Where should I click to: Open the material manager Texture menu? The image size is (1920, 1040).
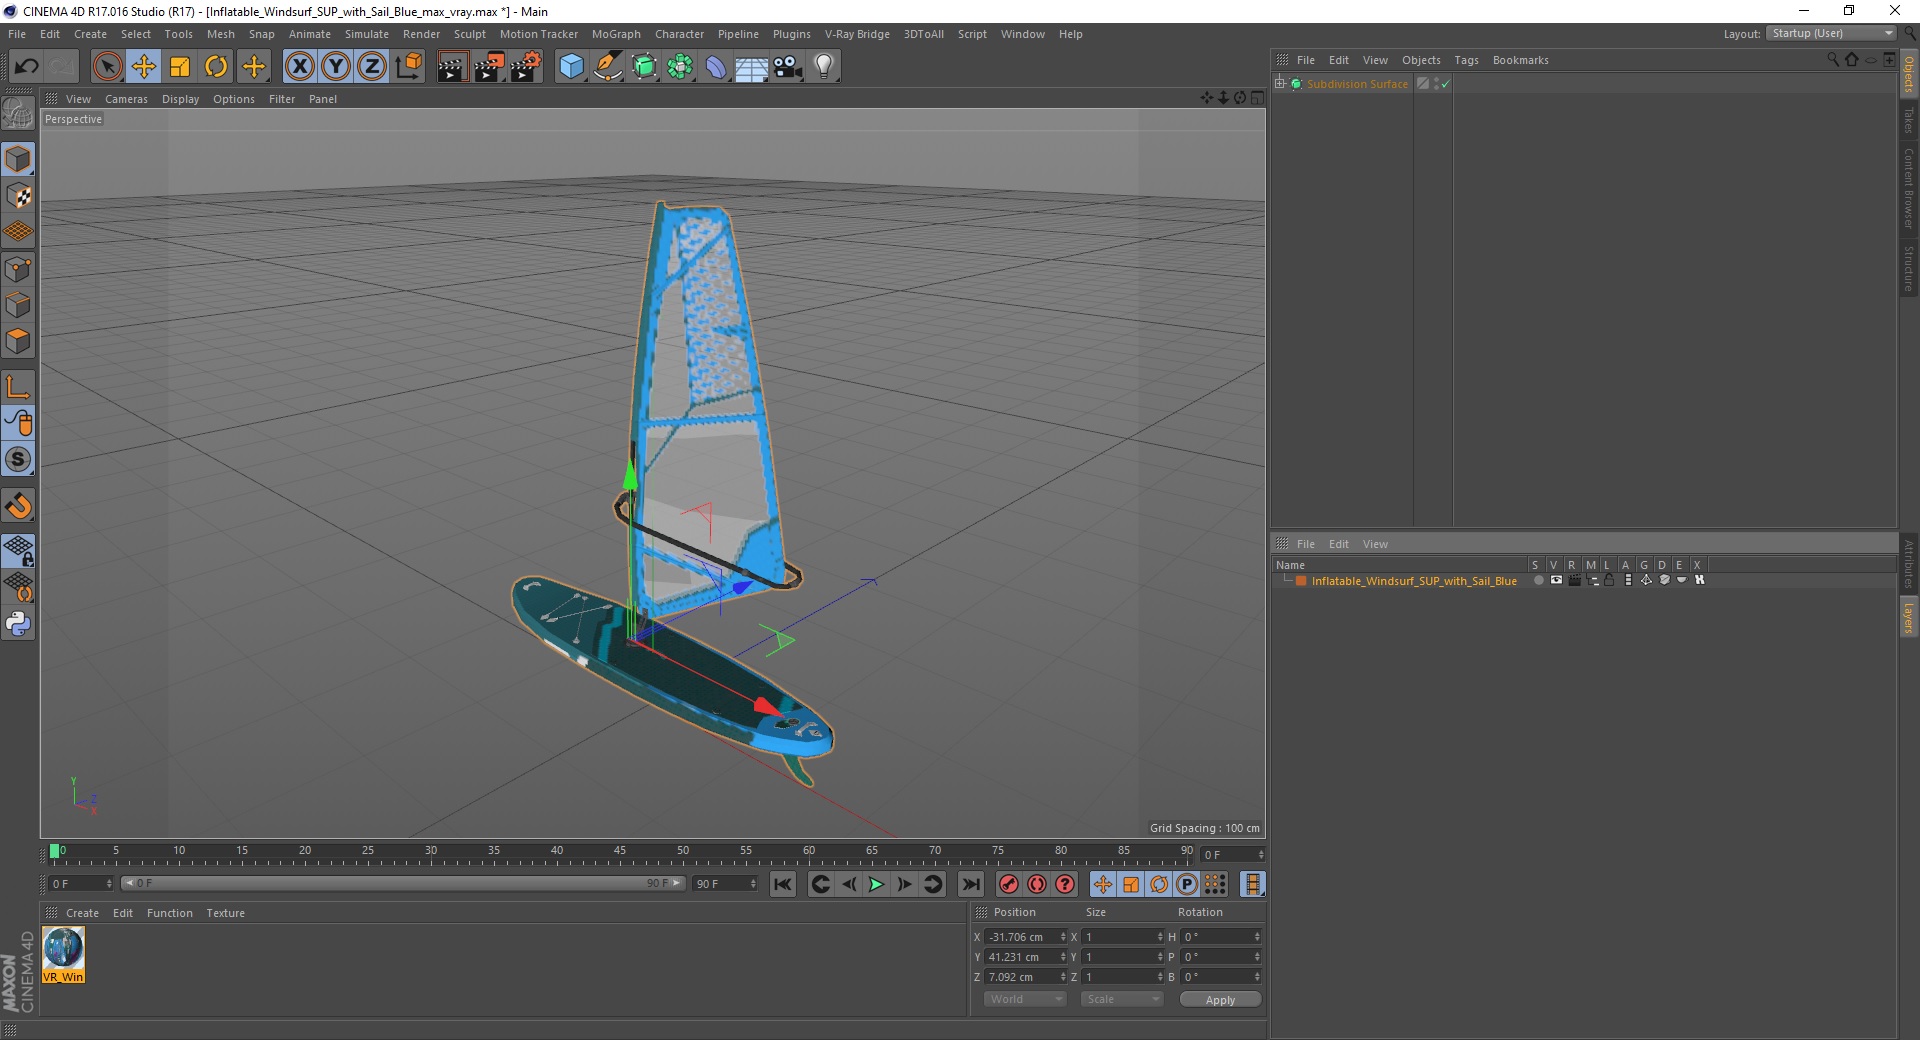225,913
